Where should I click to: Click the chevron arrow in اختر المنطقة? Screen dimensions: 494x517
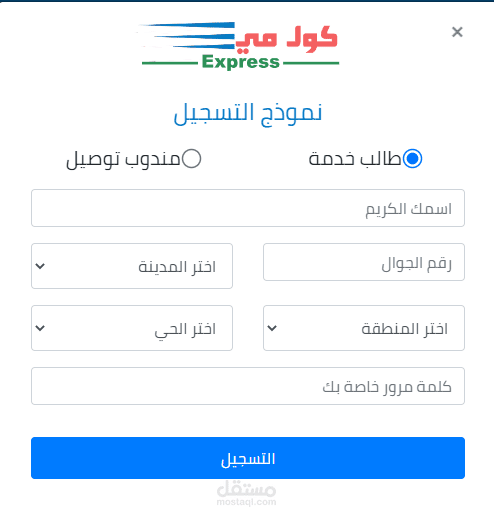(272, 328)
